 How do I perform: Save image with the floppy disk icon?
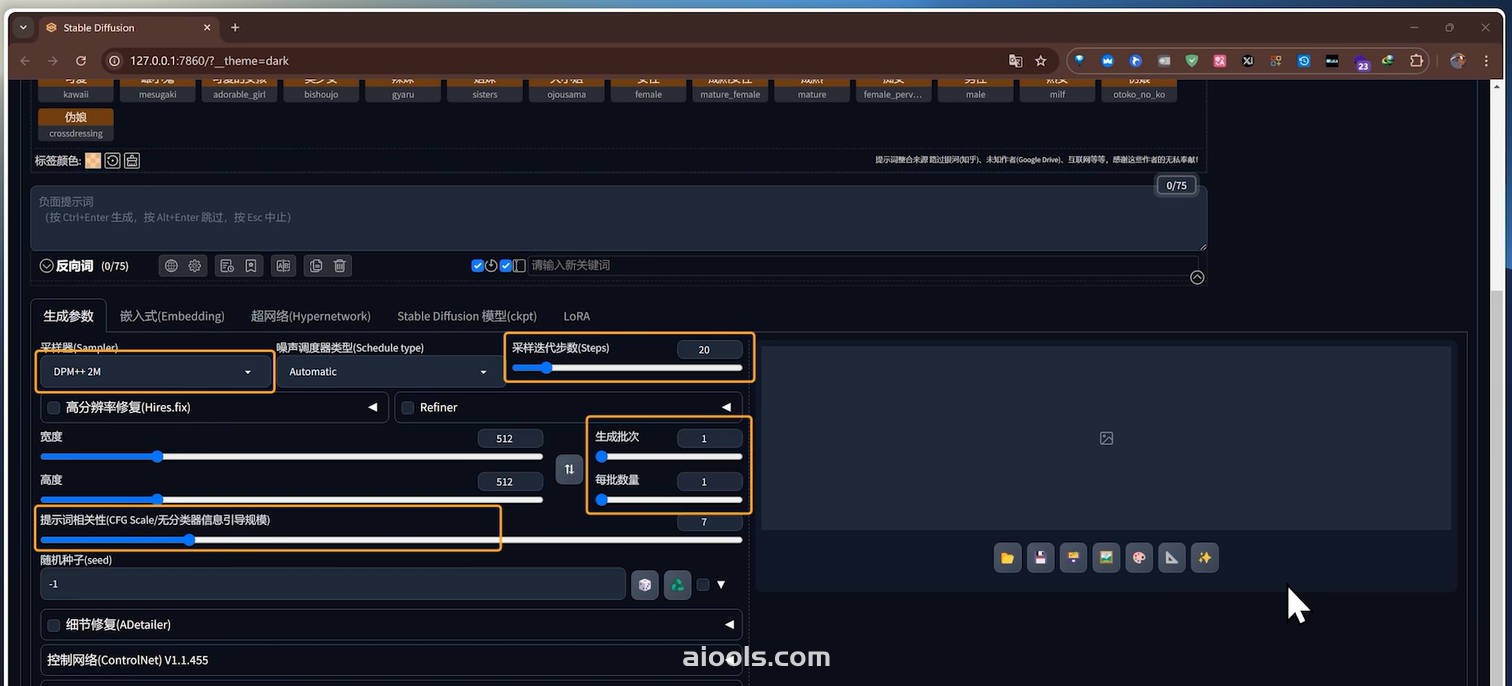pos(1040,558)
